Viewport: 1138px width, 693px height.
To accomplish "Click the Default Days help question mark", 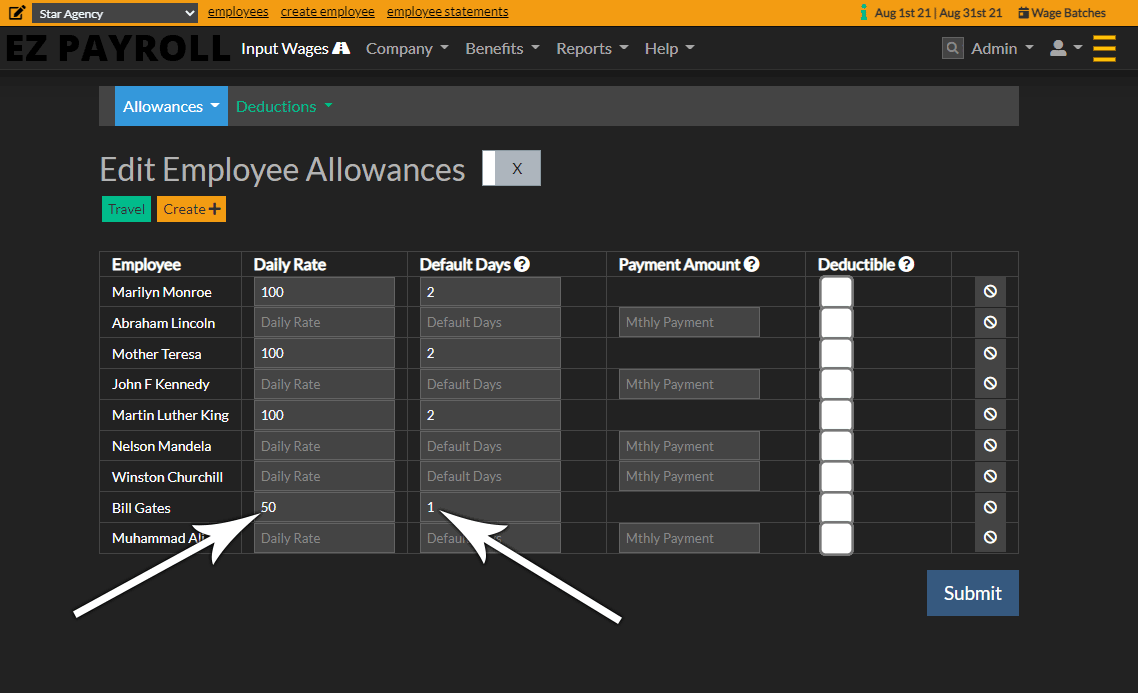I will (522, 264).
